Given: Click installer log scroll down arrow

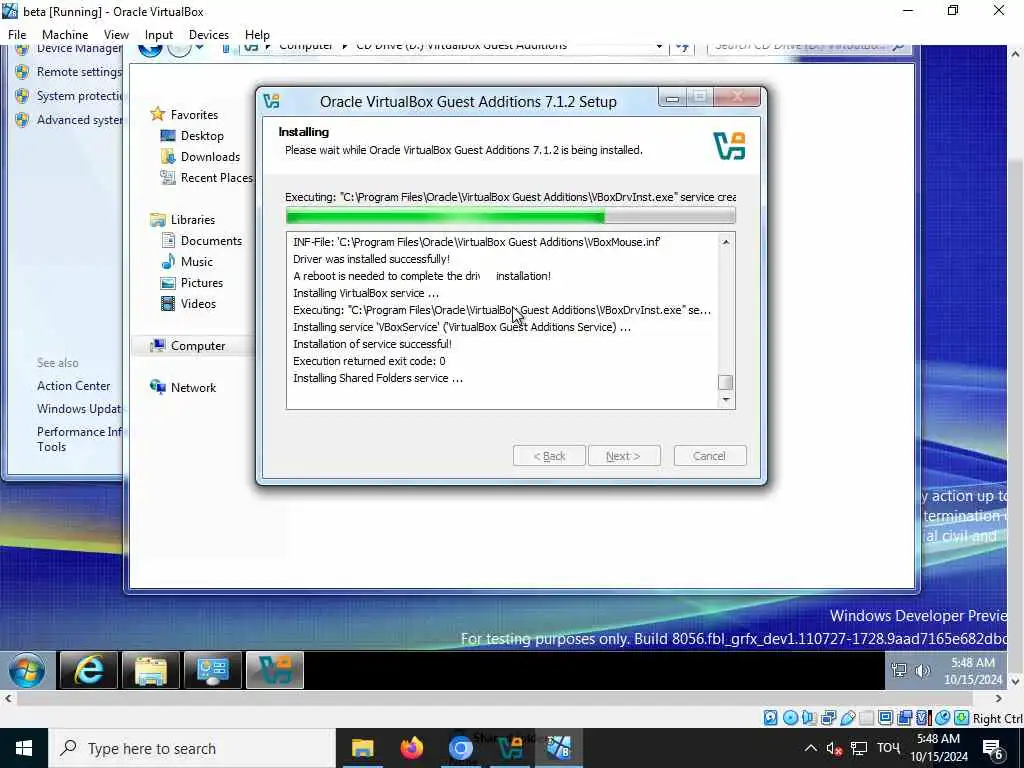Looking at the screenshot, I should coord(725,400).
